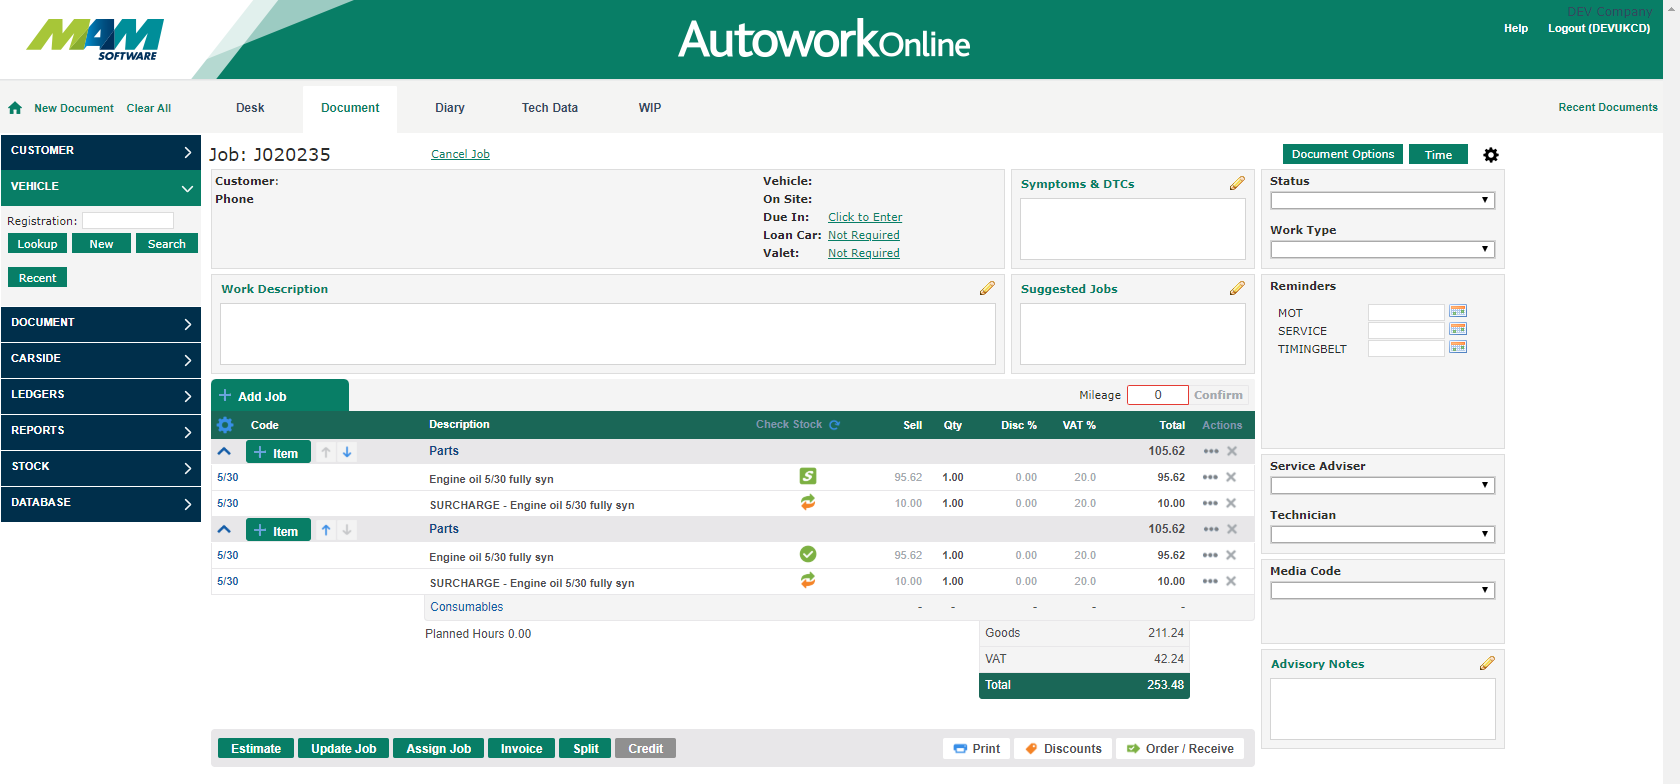The height and width of the screenshot is (784, 1680).
Task: Follow the Cancel Job link
Action: click(460, 154)
